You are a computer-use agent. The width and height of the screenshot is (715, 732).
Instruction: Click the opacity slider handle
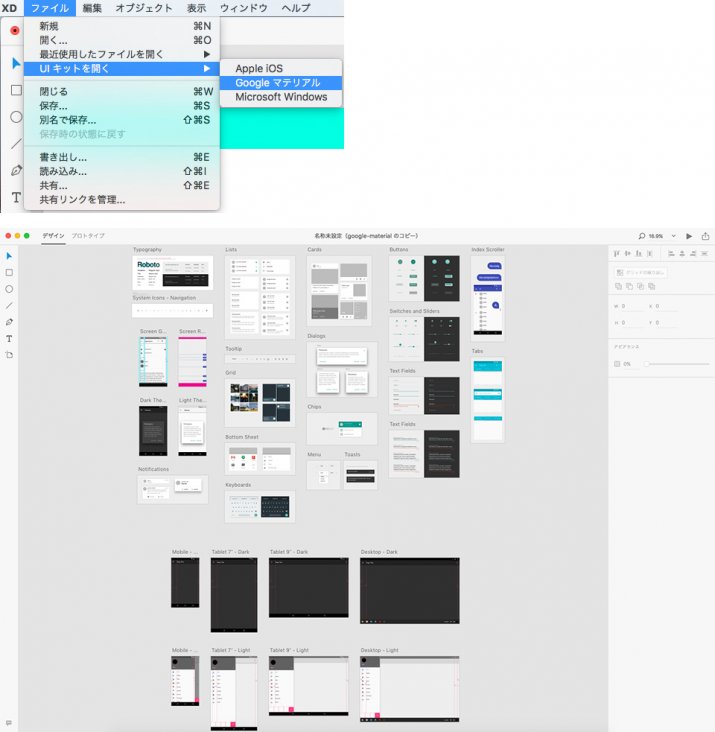click(646, 364)
